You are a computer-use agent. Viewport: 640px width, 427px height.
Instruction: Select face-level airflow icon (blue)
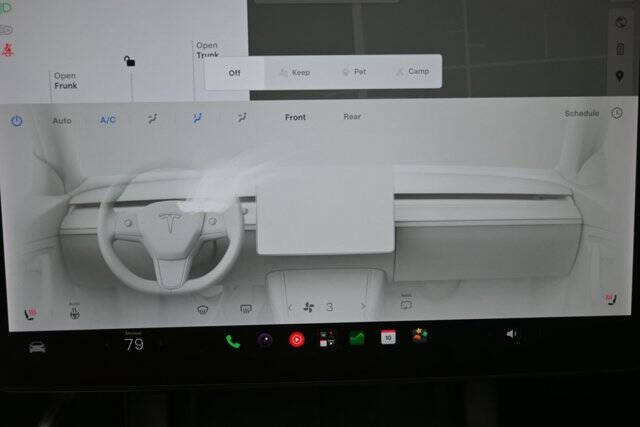pyautogui.click(x=197, y=118)
